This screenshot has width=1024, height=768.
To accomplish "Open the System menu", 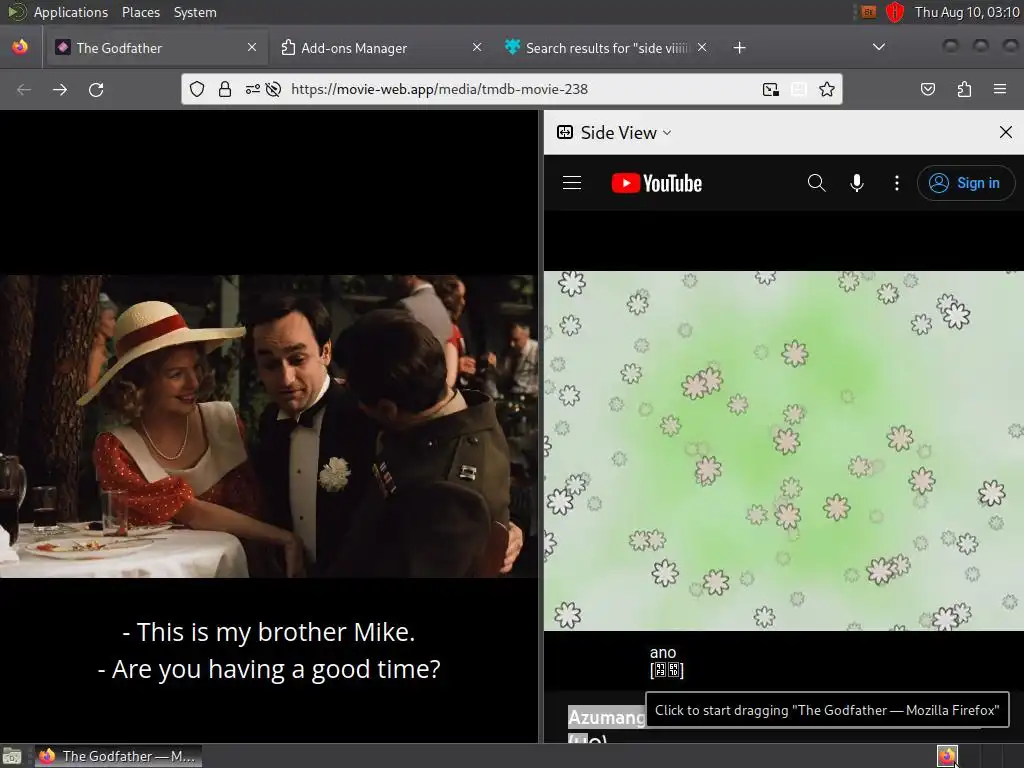I will (195, 12).
